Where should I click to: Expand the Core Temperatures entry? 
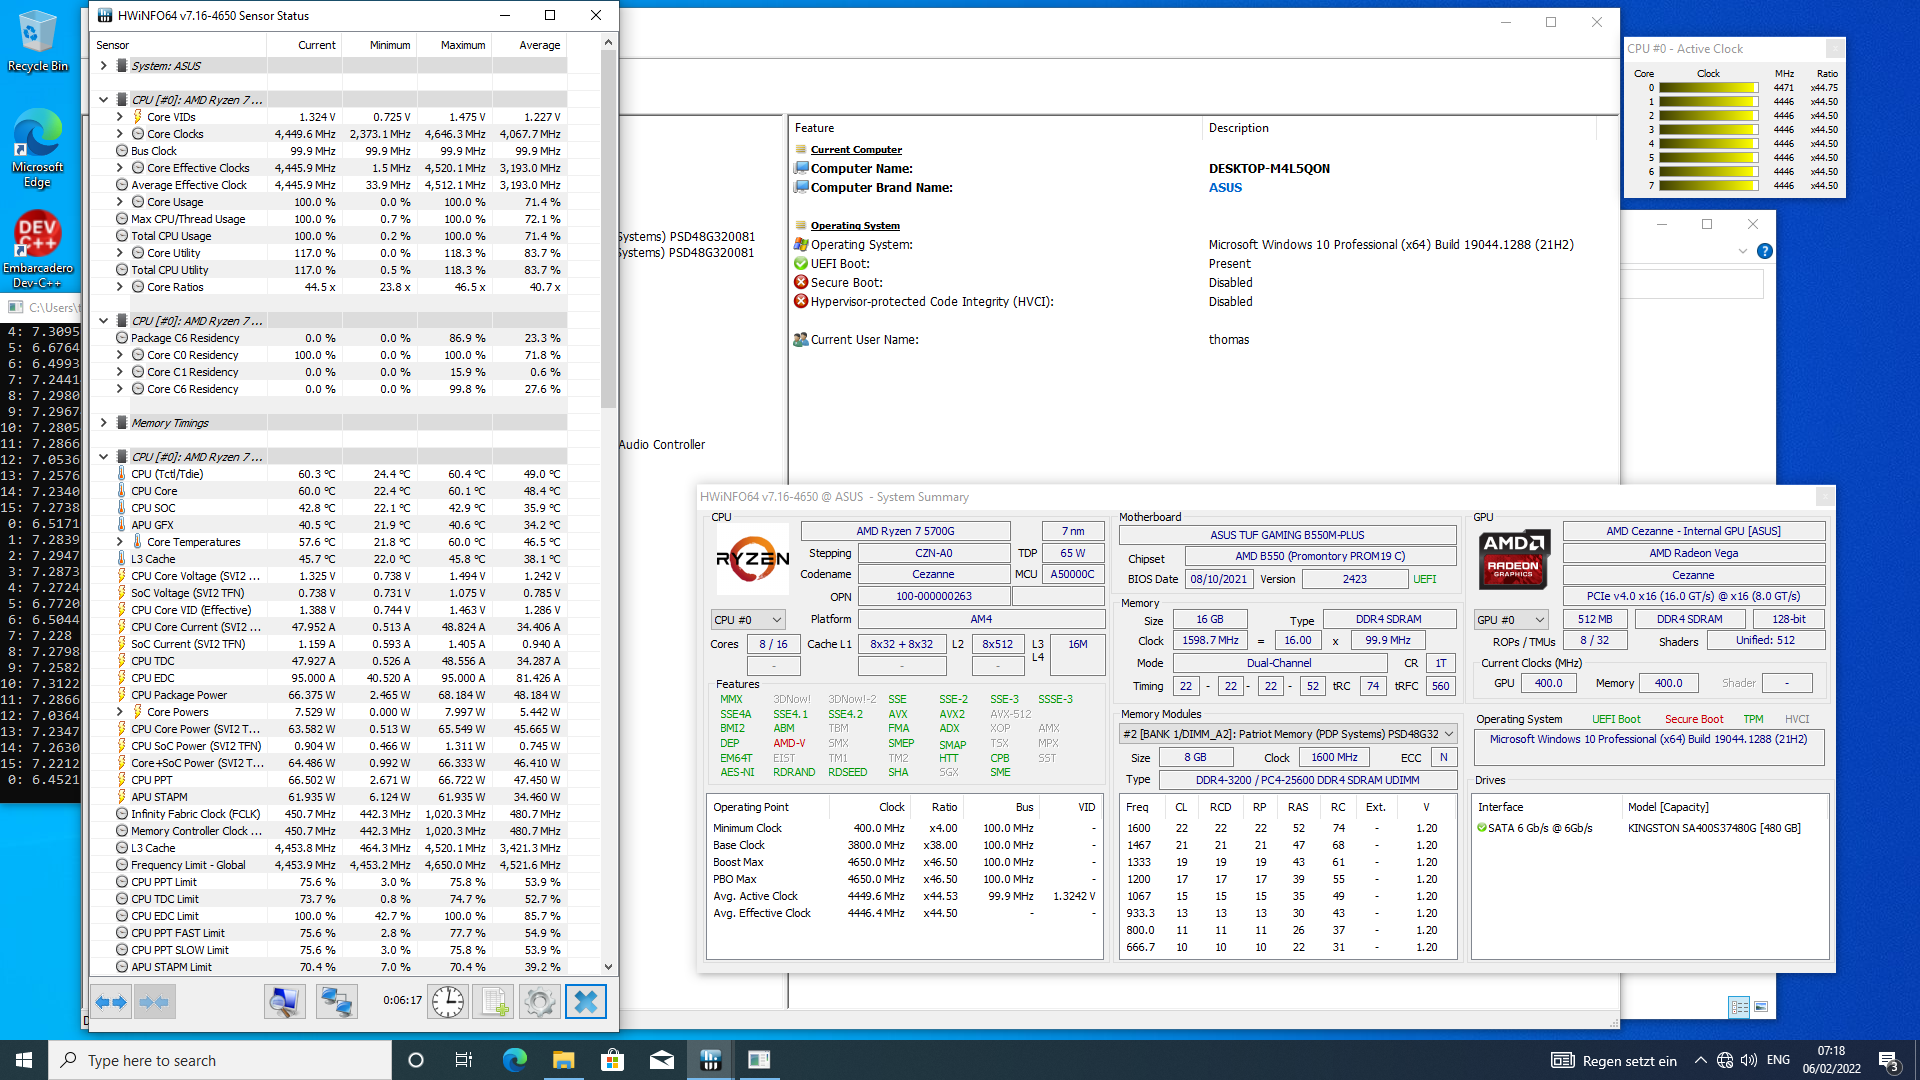click(118, 541)
